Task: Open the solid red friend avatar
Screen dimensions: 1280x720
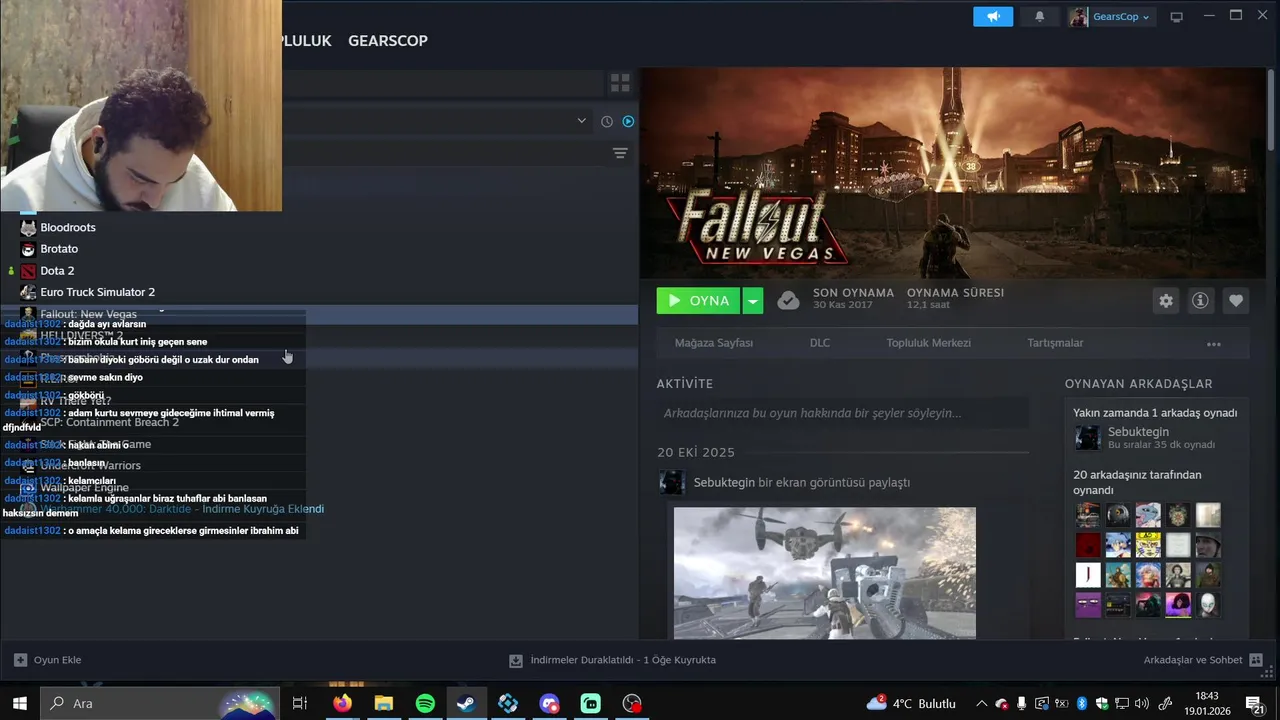Action: coord(1088,545)
